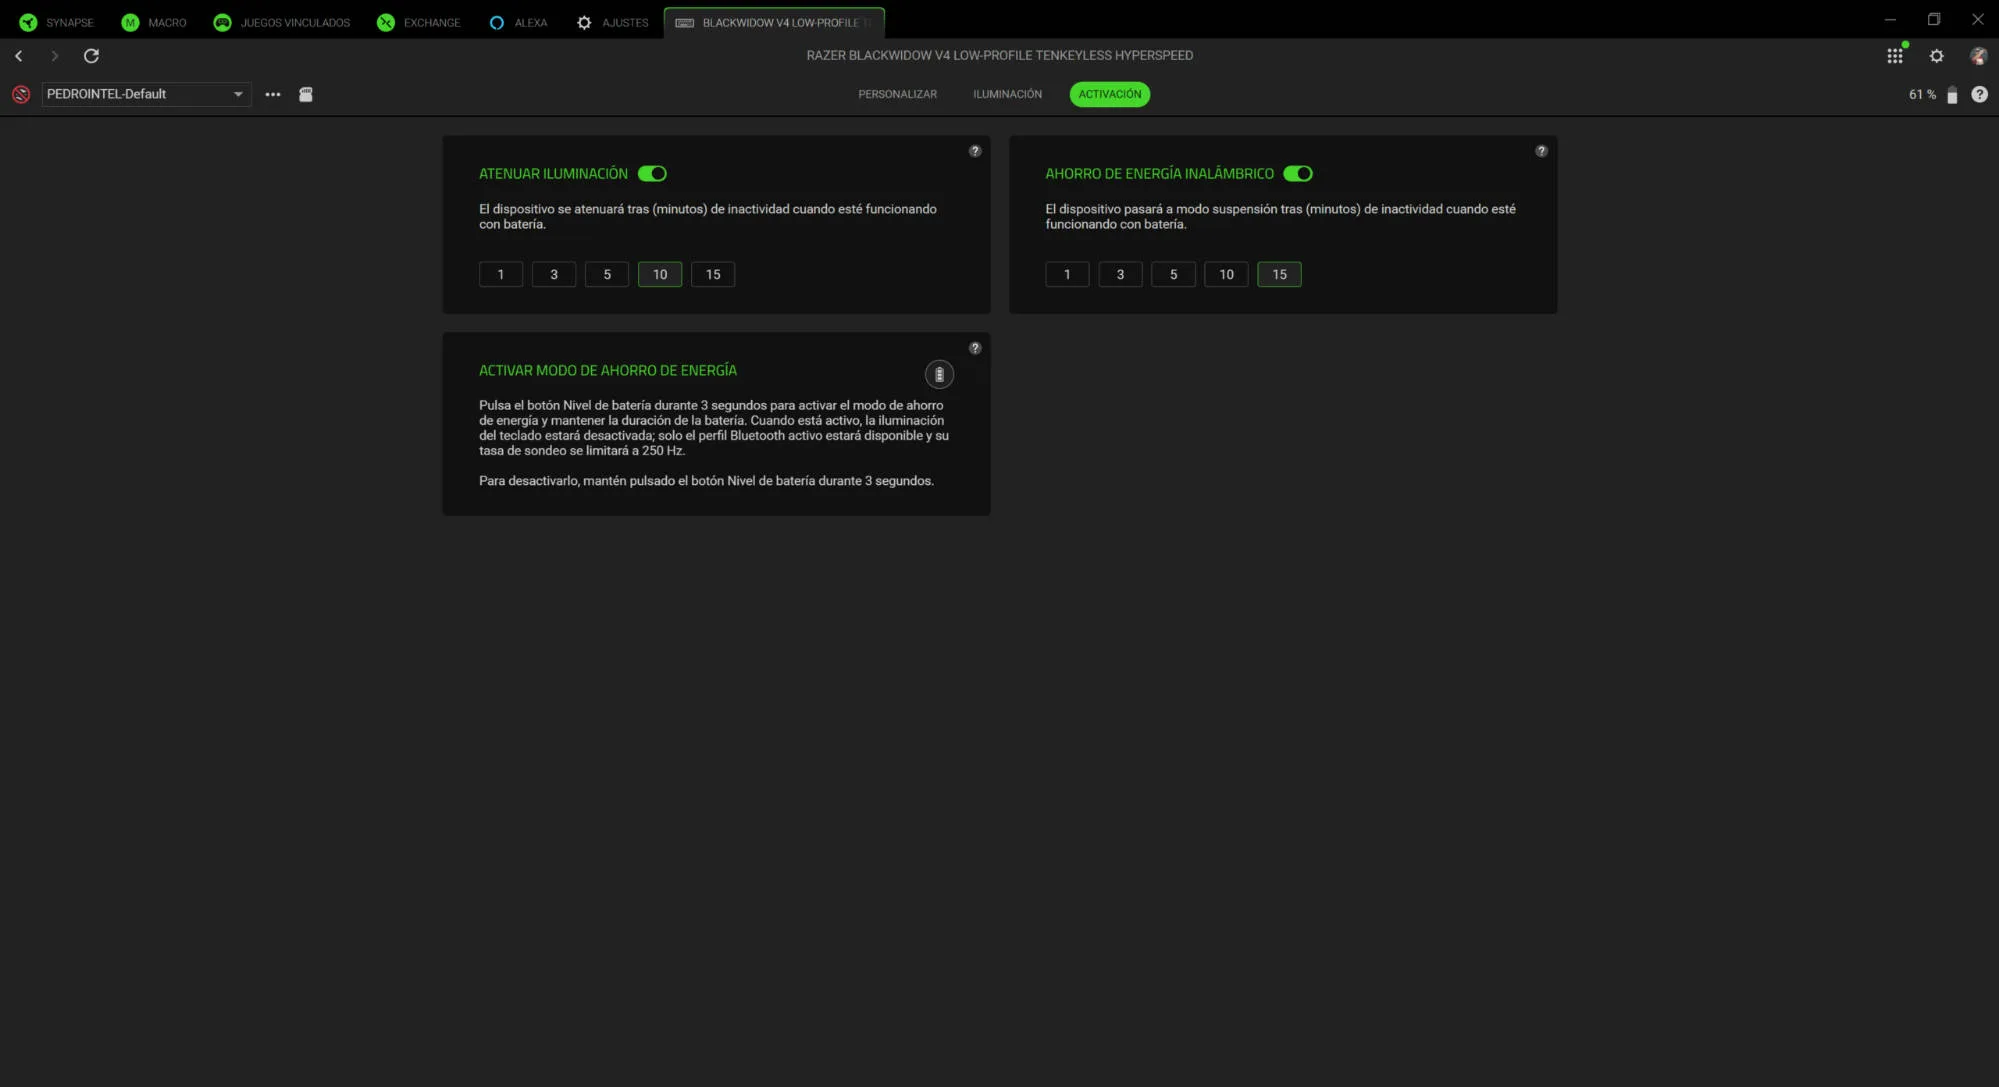Screen dimensions: 1999x1087
Task: Open the Ajustes tab
Action: [x=613, y=22]
